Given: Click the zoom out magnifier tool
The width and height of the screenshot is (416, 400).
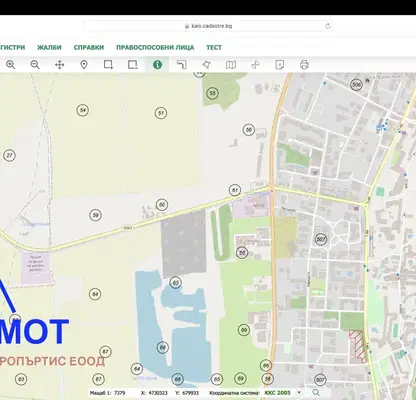Looking at the screenshot, I should pyautogui.click(x=35, y=65).
